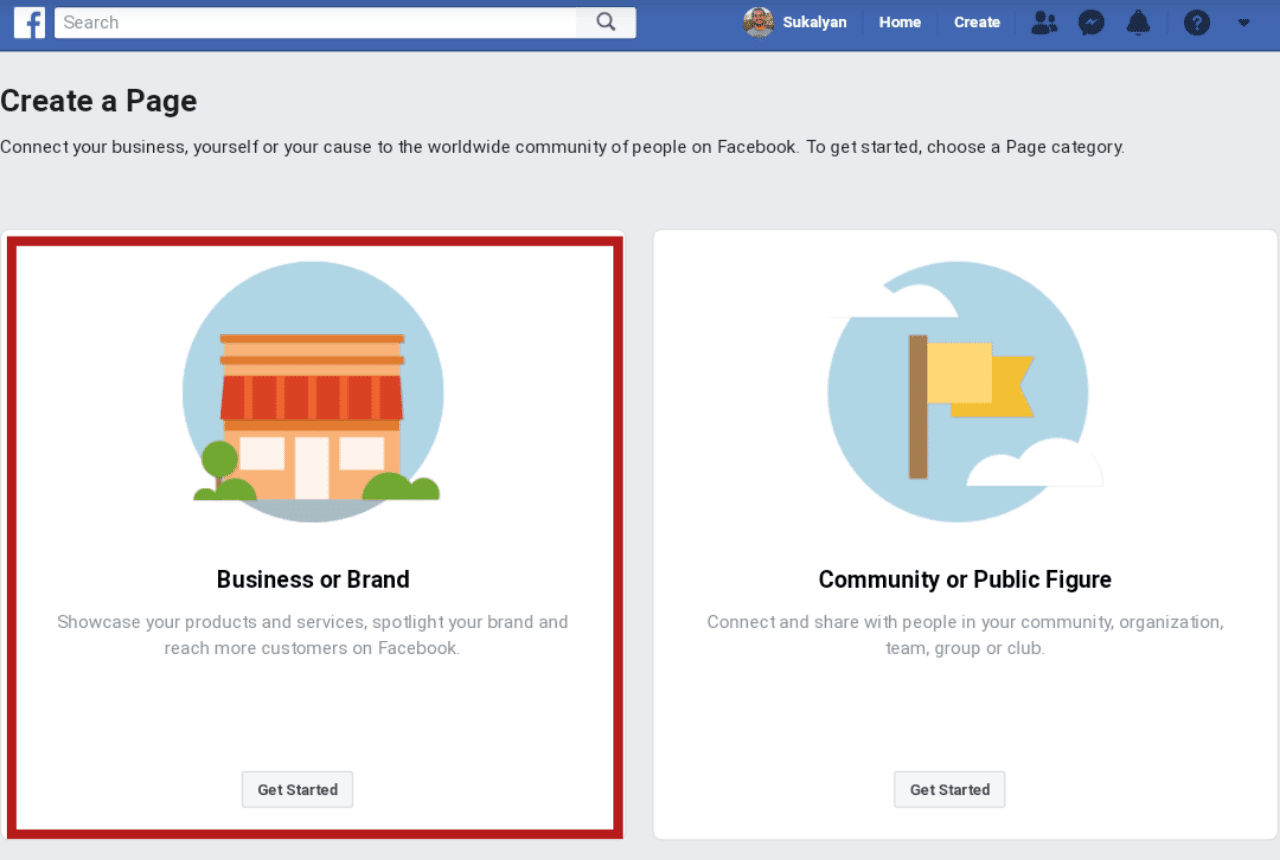Click Get Started under Community or Public Figure
Image resolution: width=1280 pixels, height=860 pixels.
[949, 789]
